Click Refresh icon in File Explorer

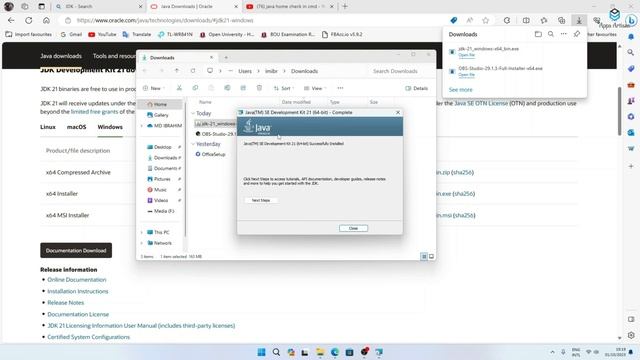tap(193, 71)
